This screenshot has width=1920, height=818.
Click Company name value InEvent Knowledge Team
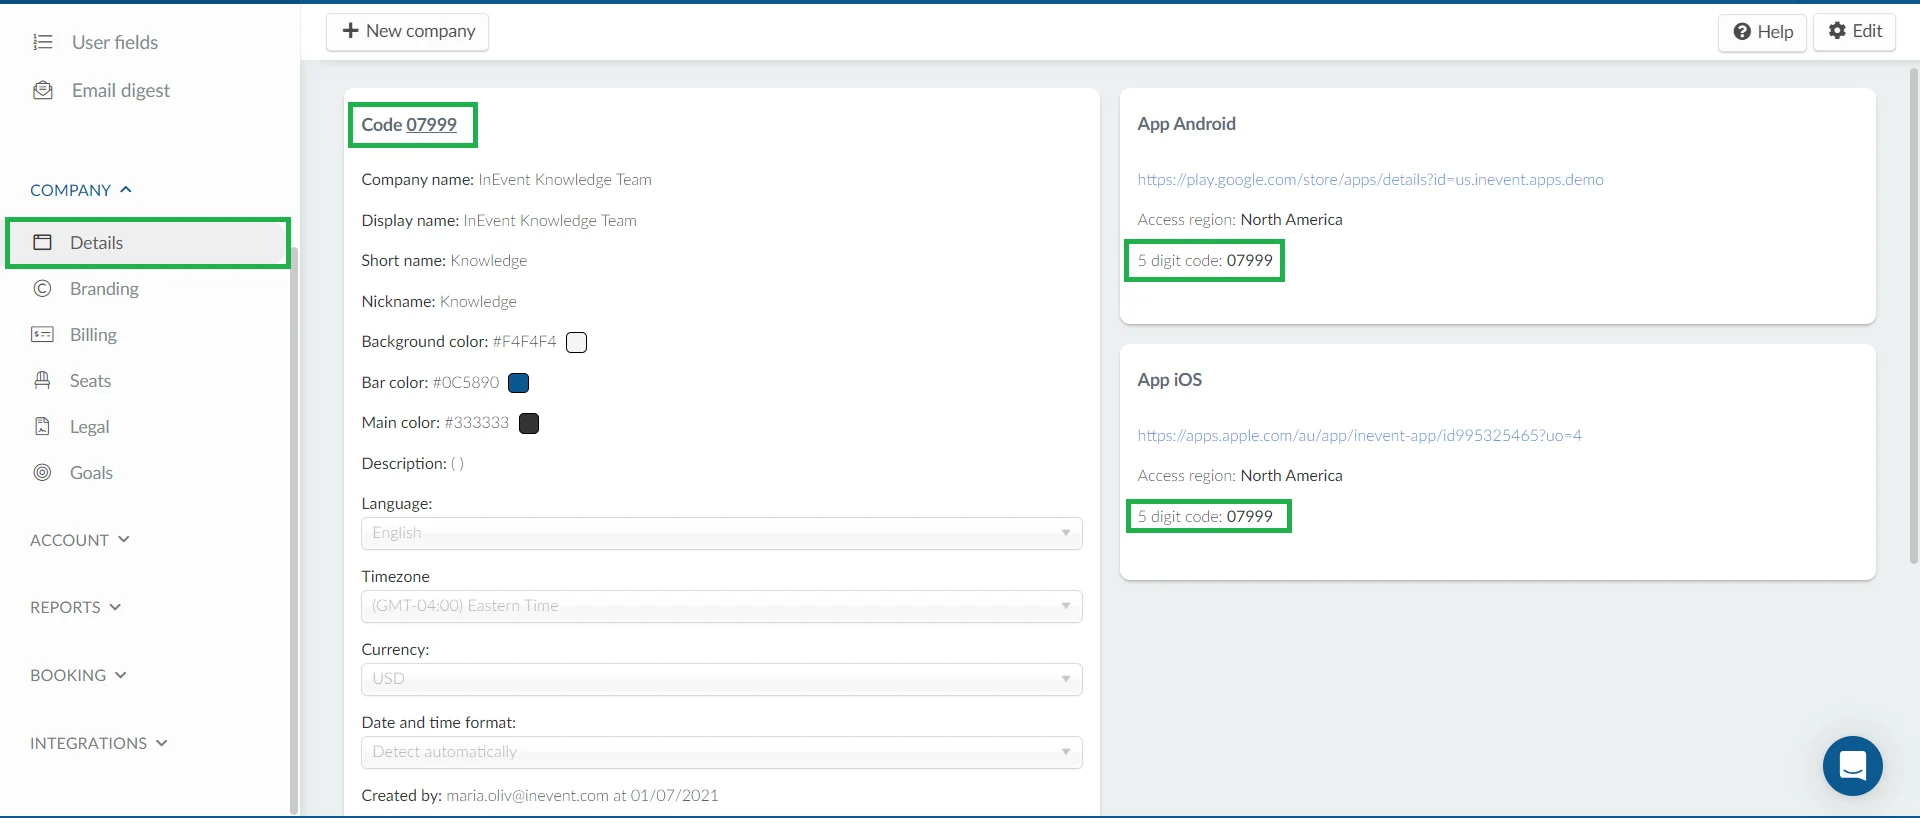tap(565, 180)
